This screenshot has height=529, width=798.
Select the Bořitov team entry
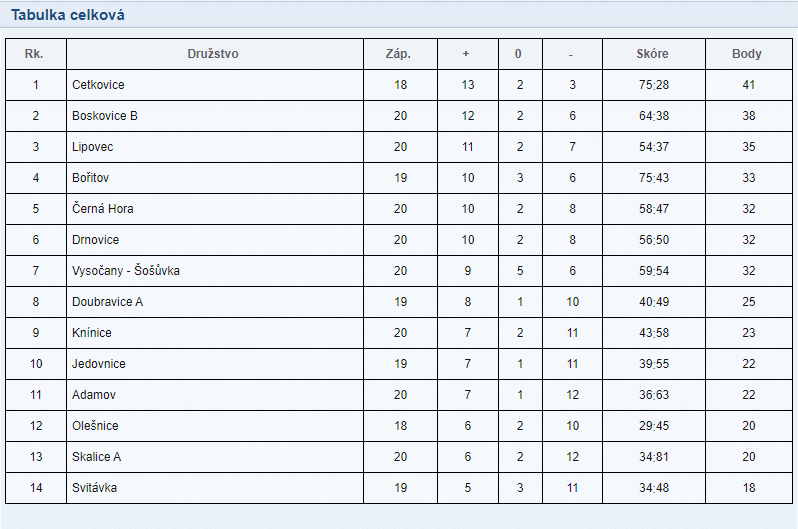pos(91,178)
